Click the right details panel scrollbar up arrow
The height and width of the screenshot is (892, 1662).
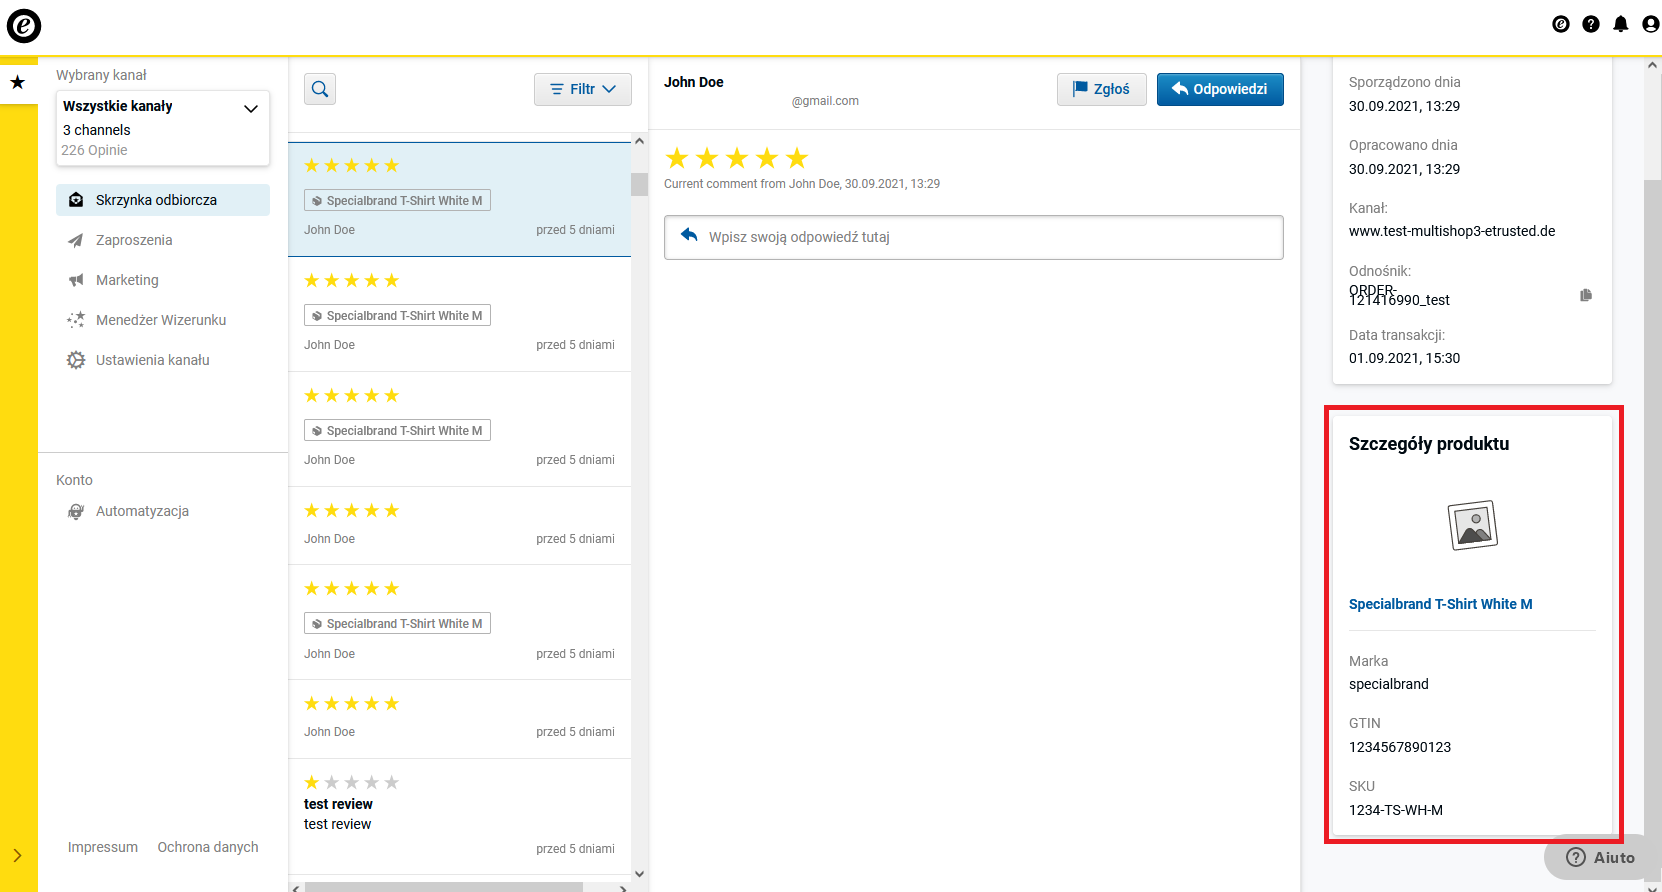[x=1652, y=65]
